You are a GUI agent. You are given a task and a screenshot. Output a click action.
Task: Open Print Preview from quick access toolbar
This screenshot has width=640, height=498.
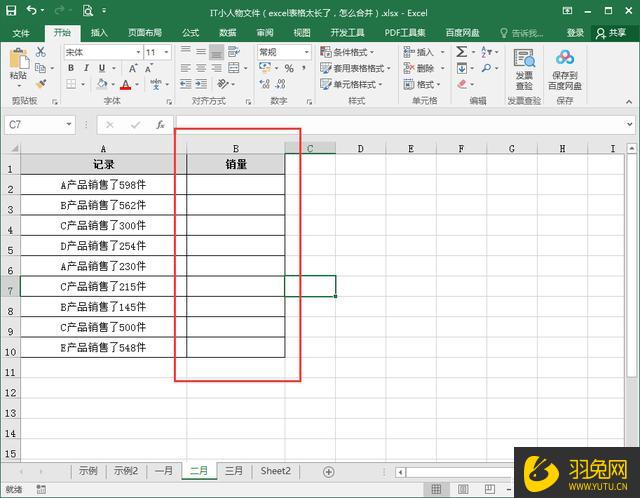click(87, 11)
